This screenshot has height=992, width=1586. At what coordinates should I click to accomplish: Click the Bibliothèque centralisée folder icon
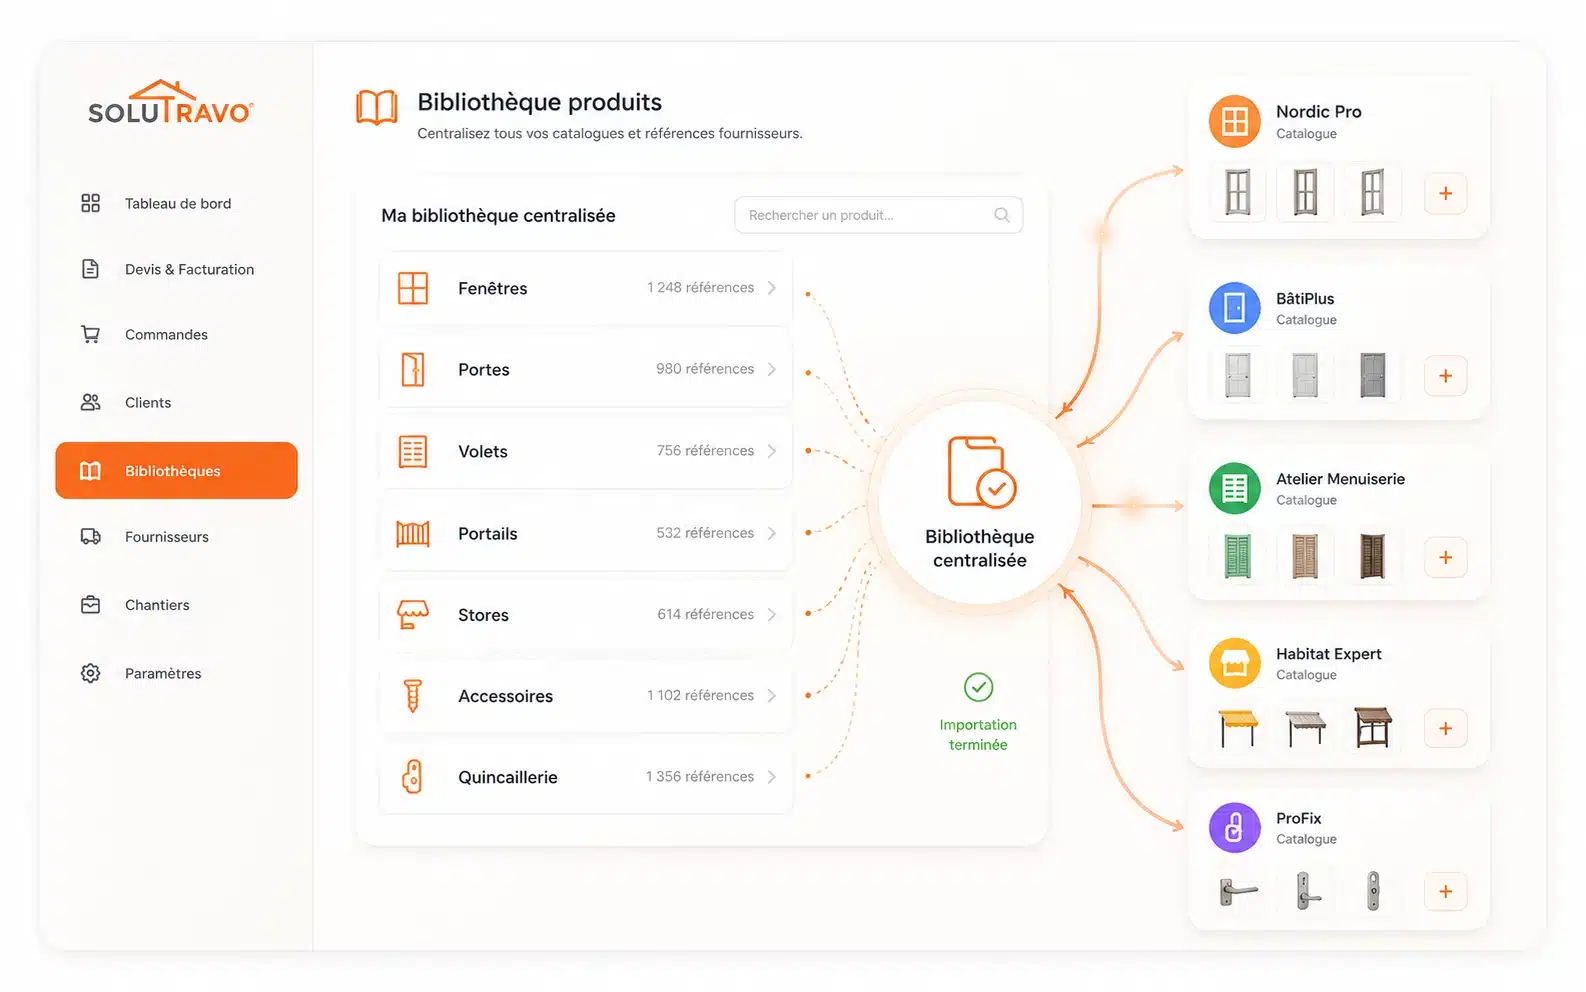(x=981, y=471)
